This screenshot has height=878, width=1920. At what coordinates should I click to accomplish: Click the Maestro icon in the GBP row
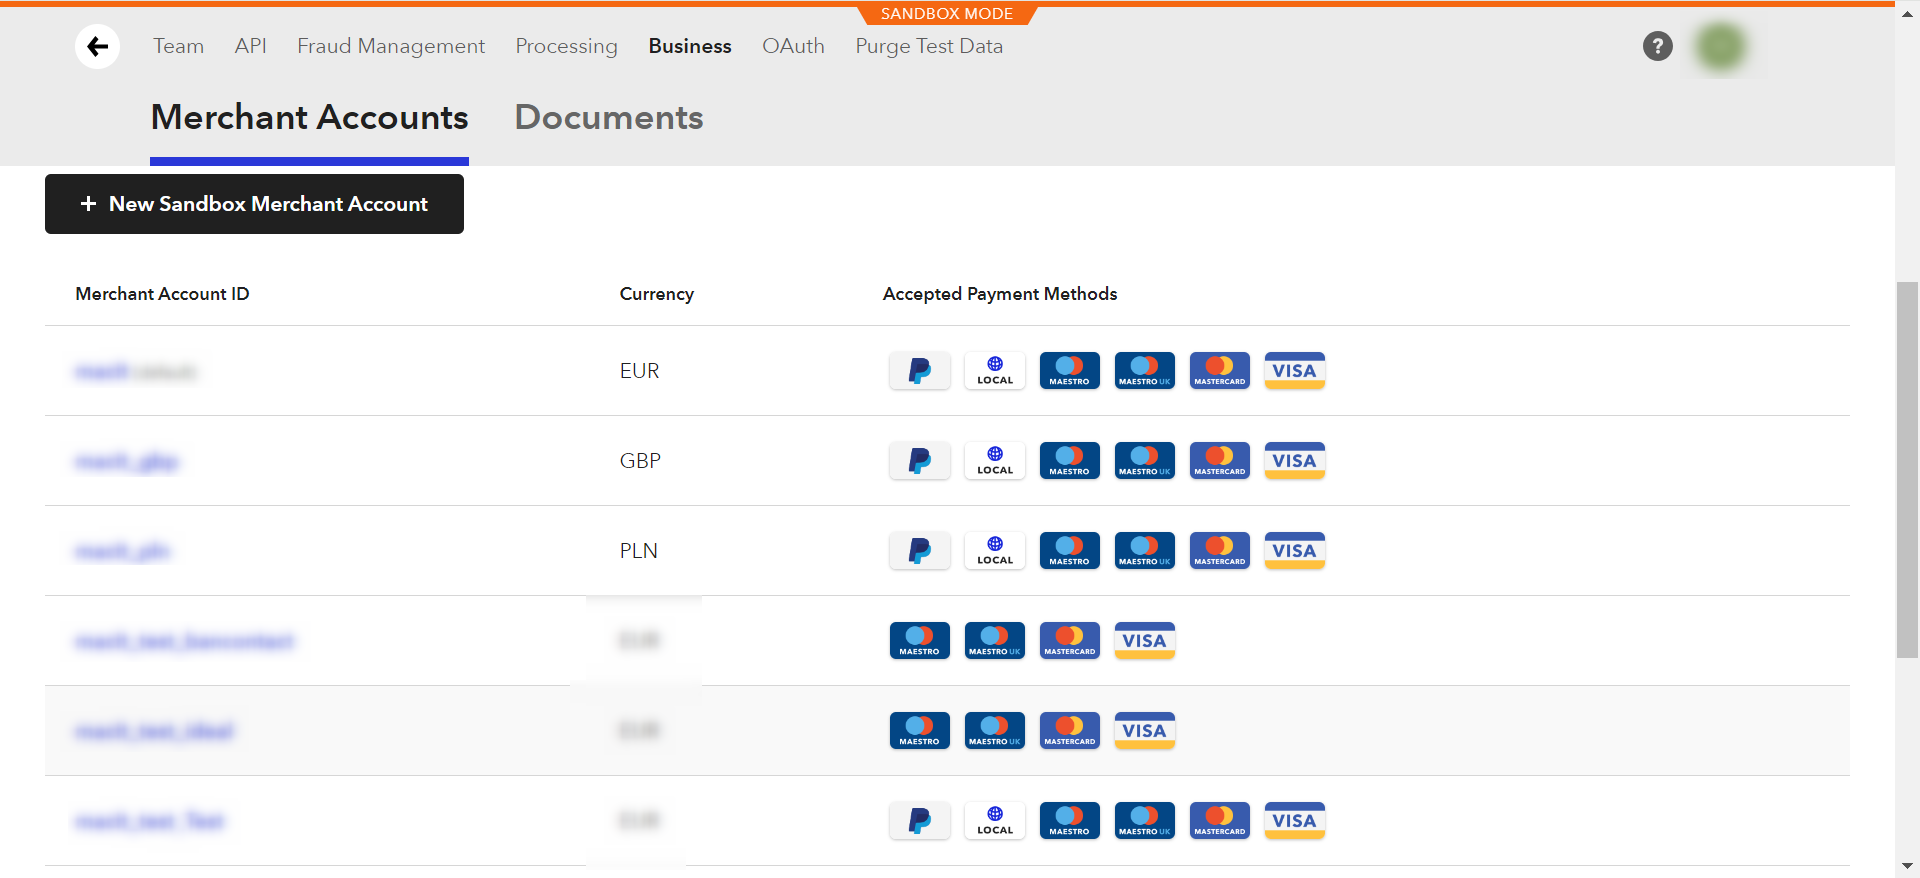tap(1070, 461)
